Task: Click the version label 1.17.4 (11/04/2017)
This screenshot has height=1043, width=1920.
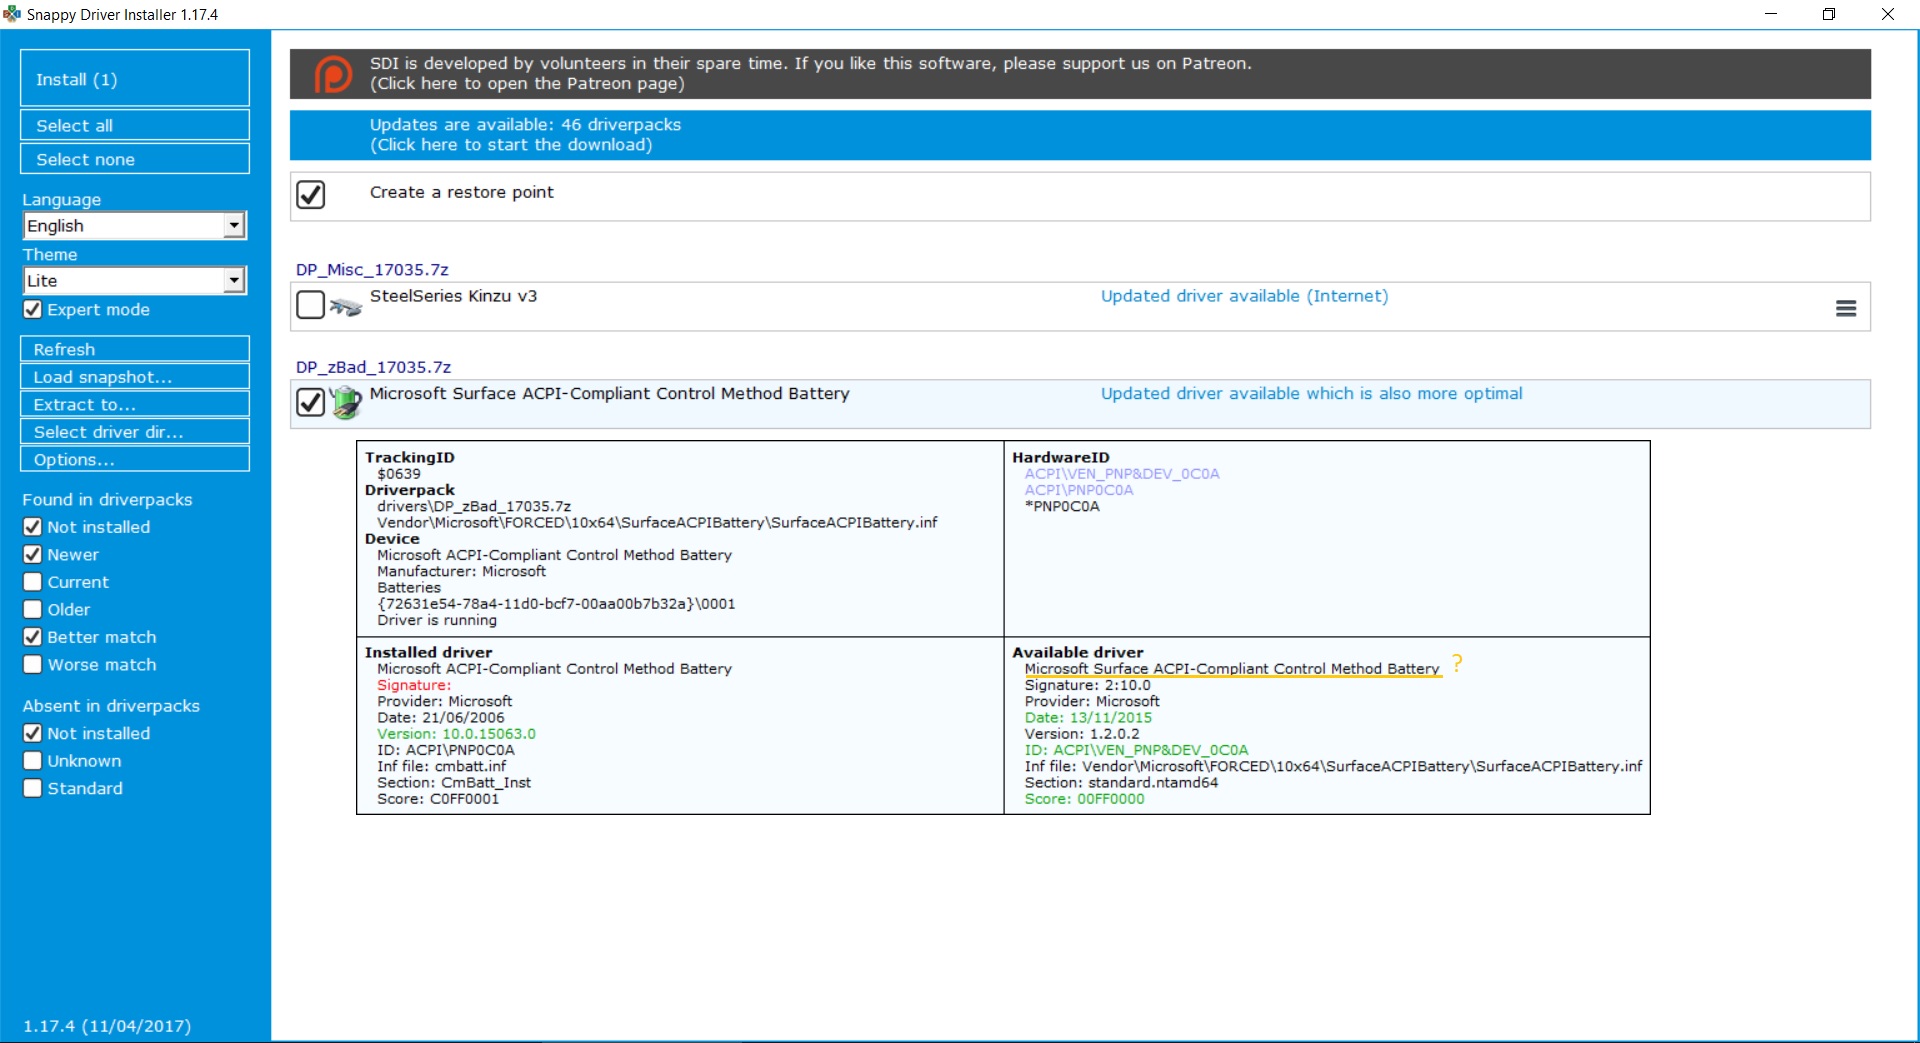Action: tap(107, 1026)
